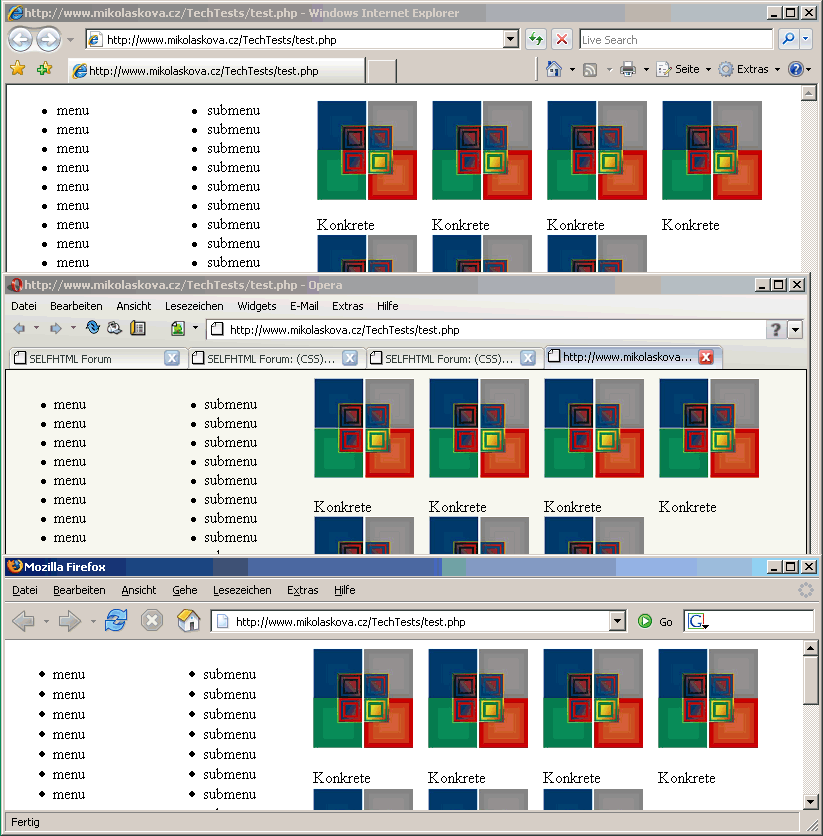Expand the IE address bar dropdown
This screenshot has width=823, height=836.
pos(511,39)
